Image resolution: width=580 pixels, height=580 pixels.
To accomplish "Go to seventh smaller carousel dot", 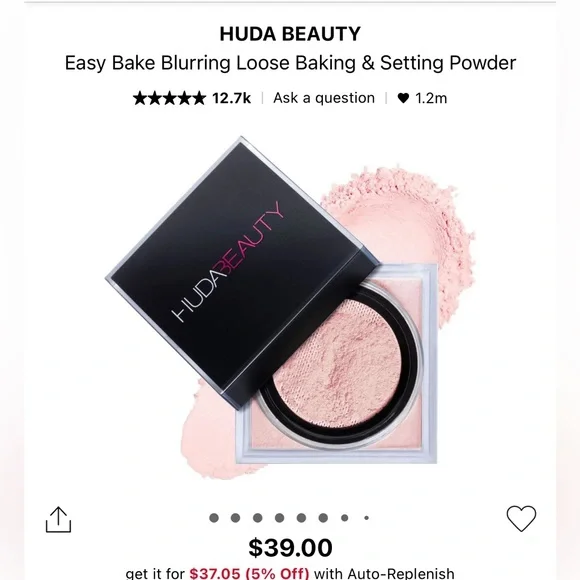I will (x=345, y=518).
